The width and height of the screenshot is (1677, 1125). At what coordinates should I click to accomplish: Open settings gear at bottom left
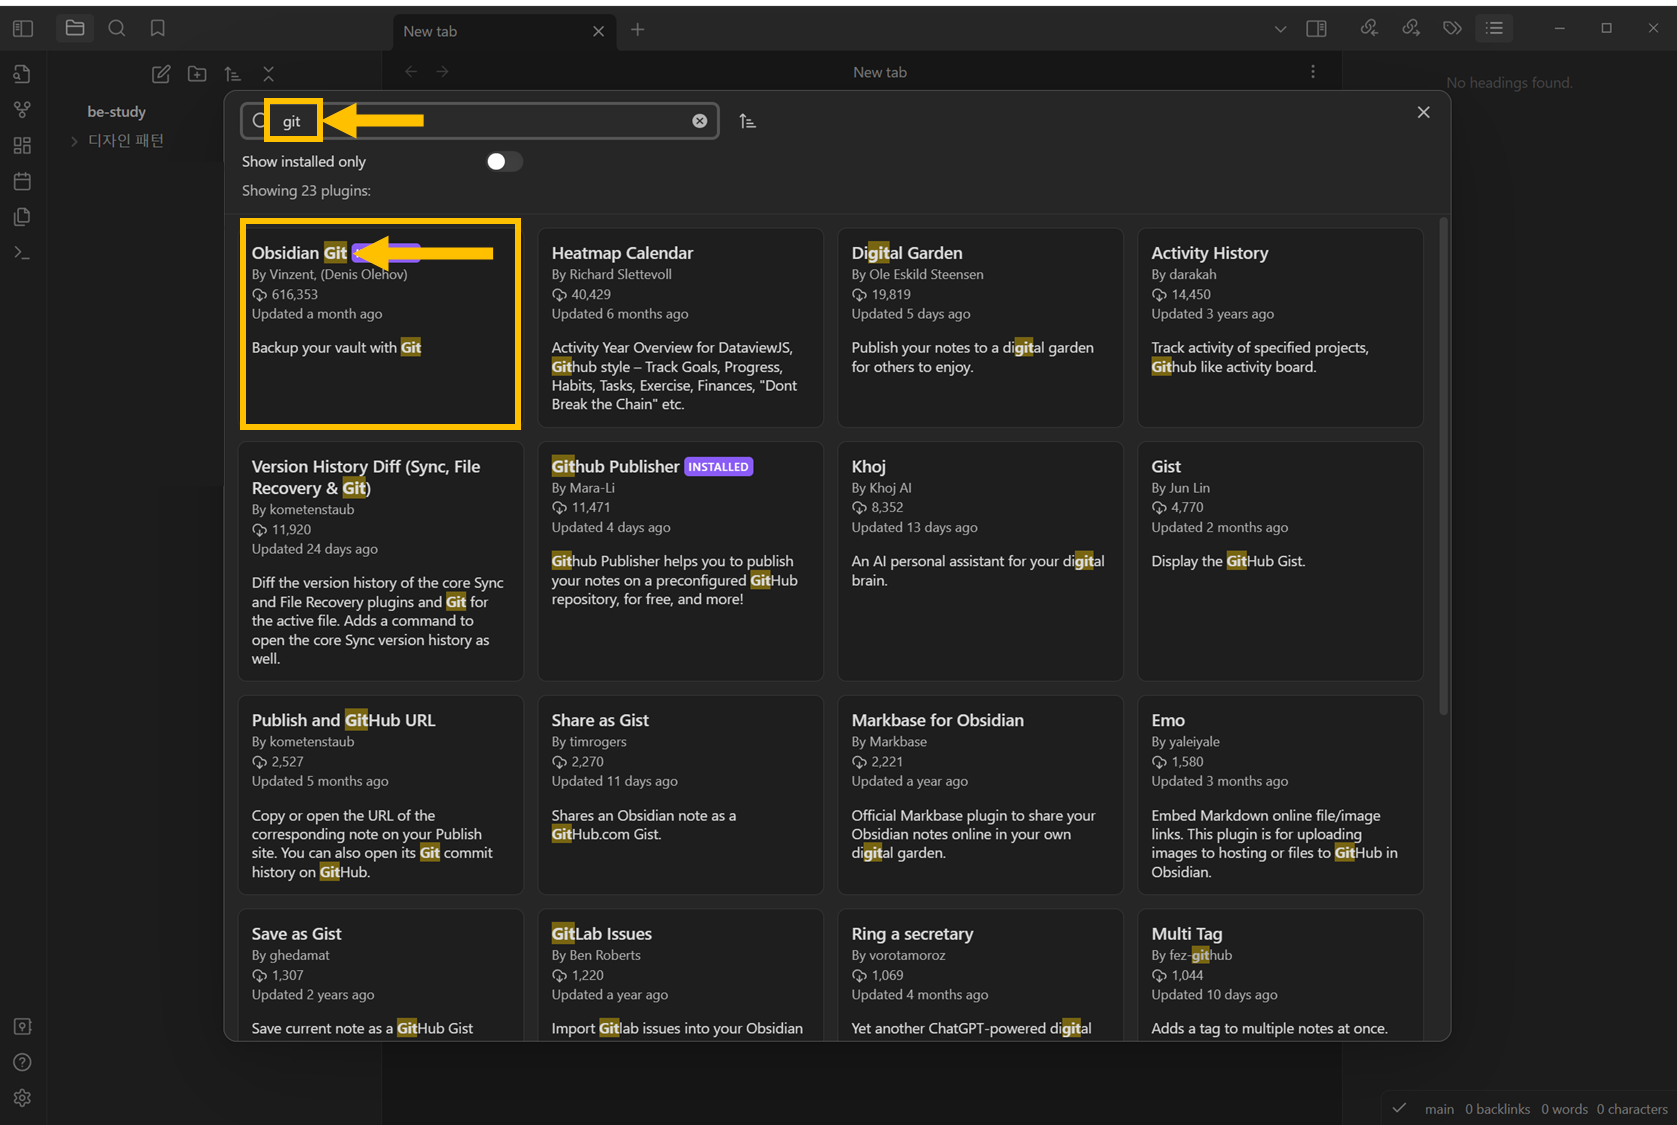pos(22,1098)
